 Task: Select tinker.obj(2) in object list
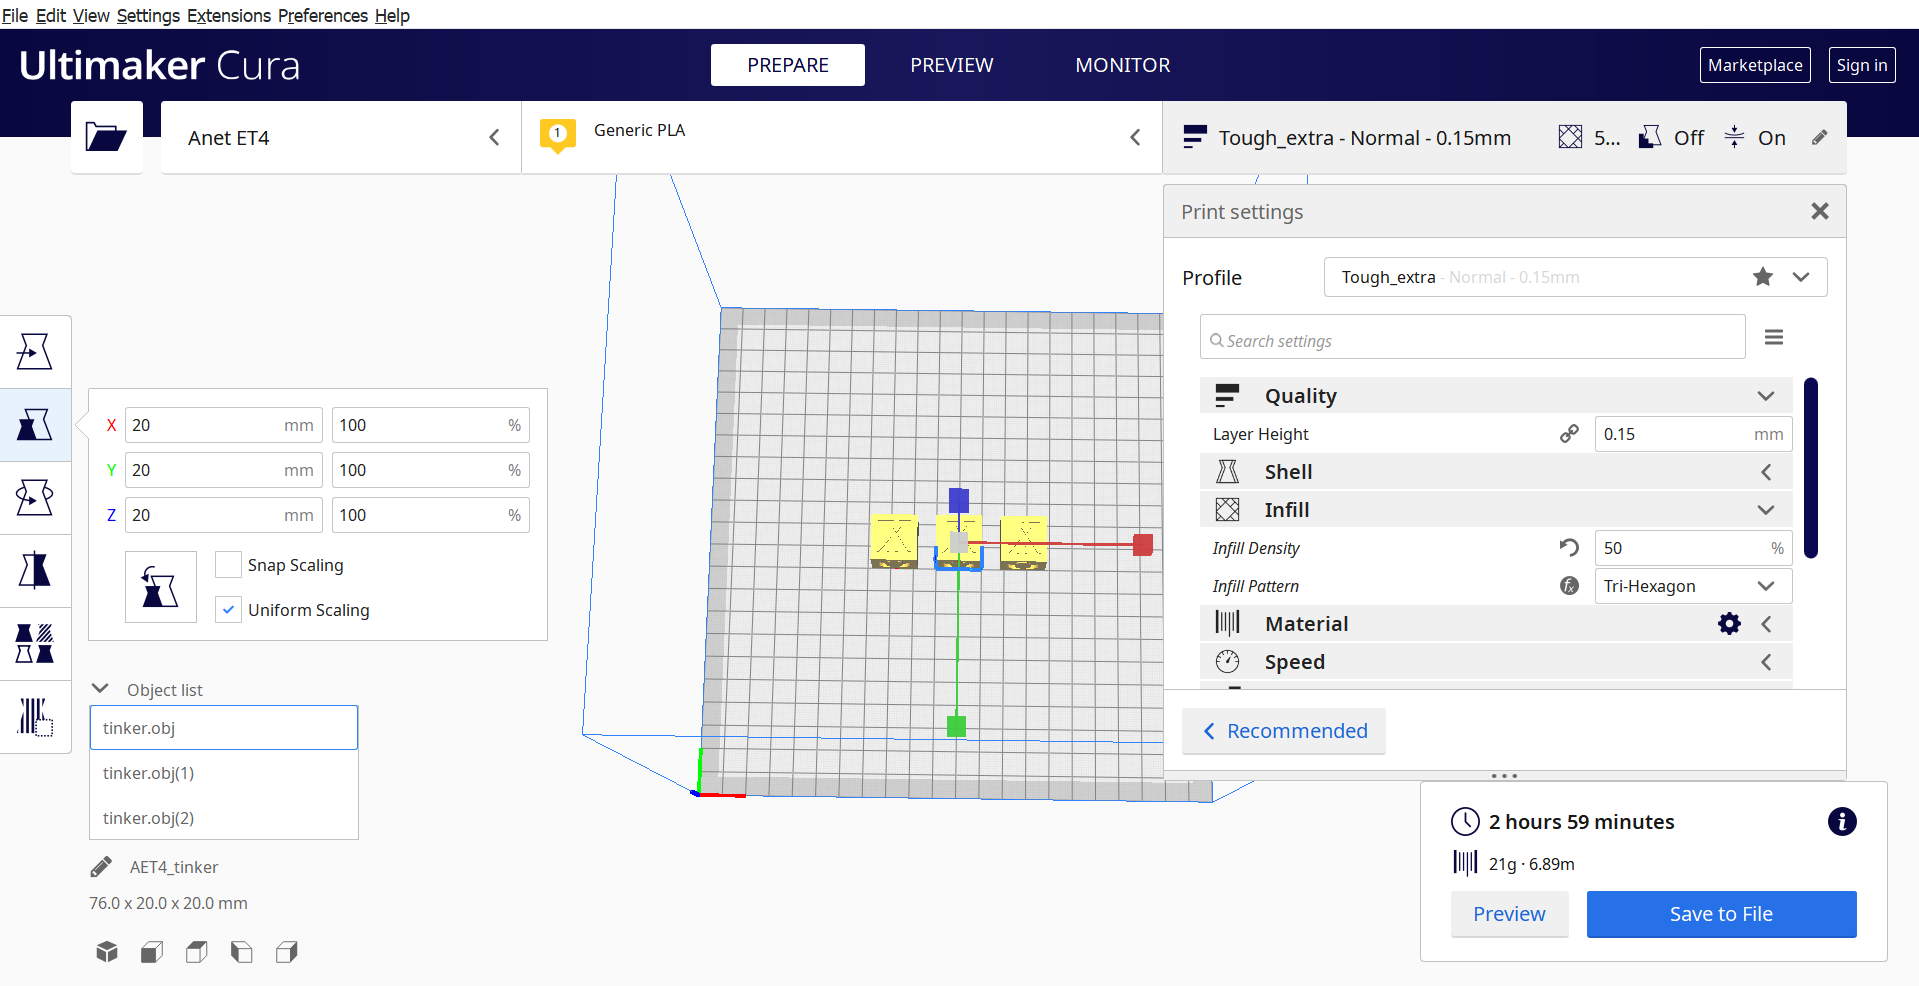tap(224, 818)
